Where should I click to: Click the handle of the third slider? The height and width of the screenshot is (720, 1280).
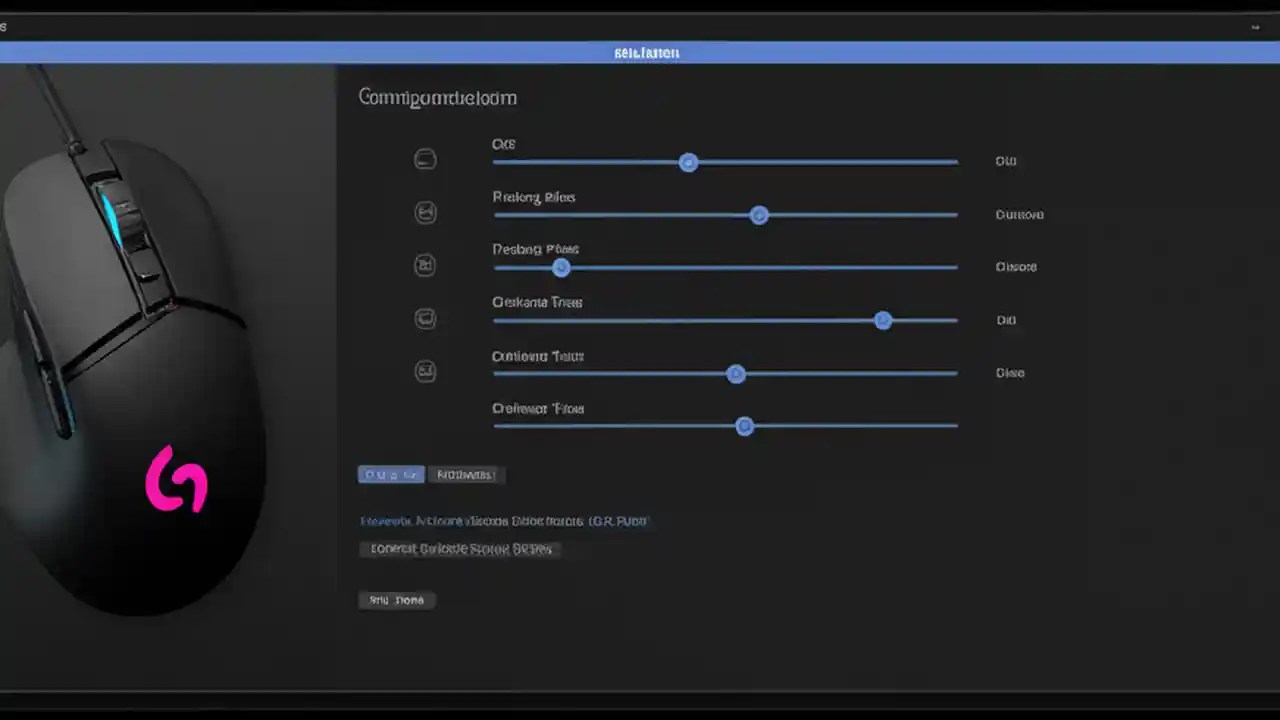pos(561,267)
